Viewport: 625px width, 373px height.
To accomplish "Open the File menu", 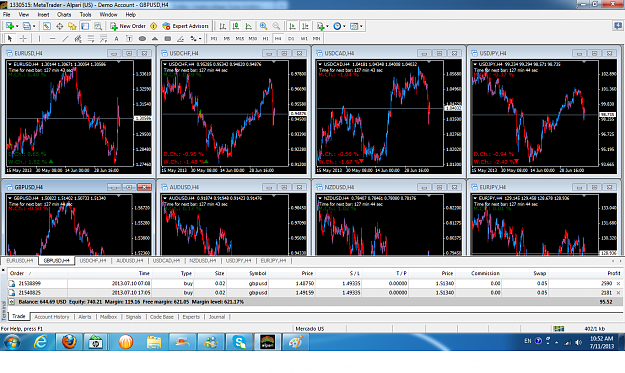I will point(7,15).
